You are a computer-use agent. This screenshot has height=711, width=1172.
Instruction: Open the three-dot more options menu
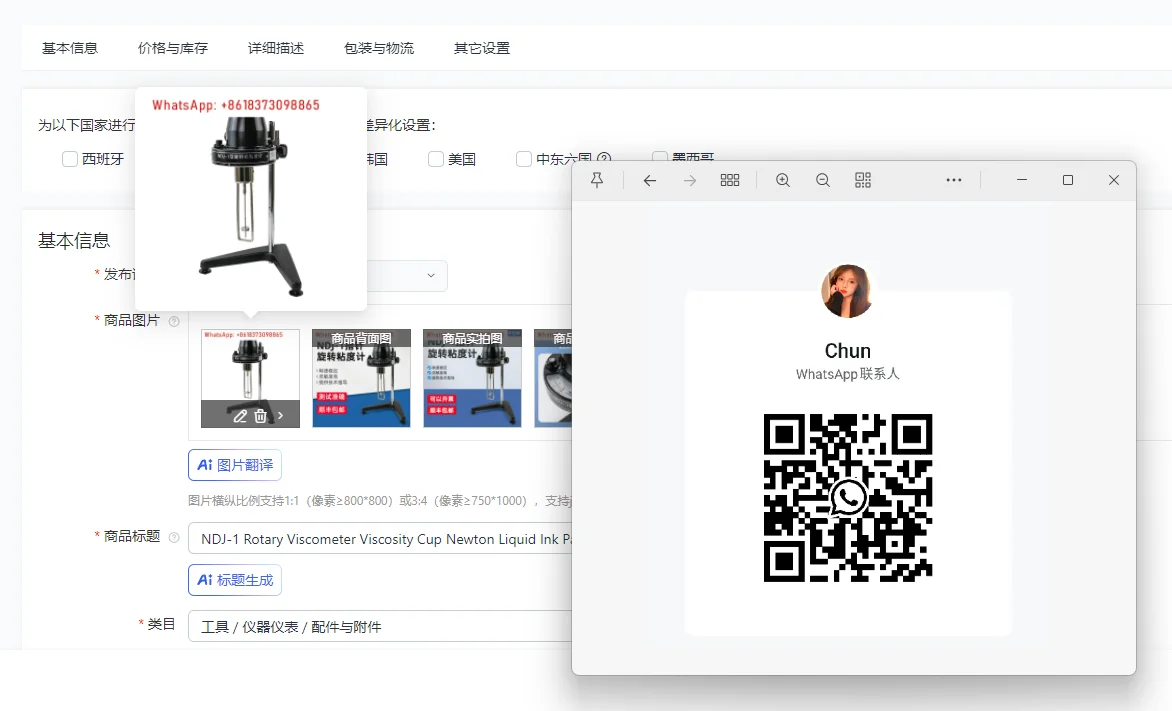pos(954,180)
